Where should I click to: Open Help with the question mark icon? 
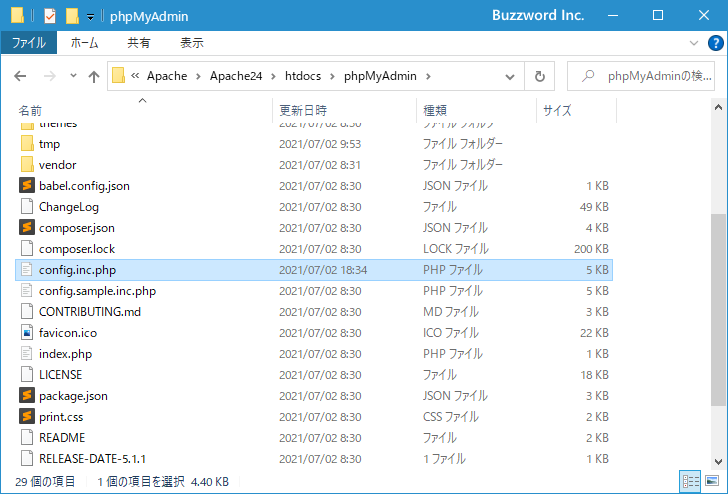coord(715,43)
